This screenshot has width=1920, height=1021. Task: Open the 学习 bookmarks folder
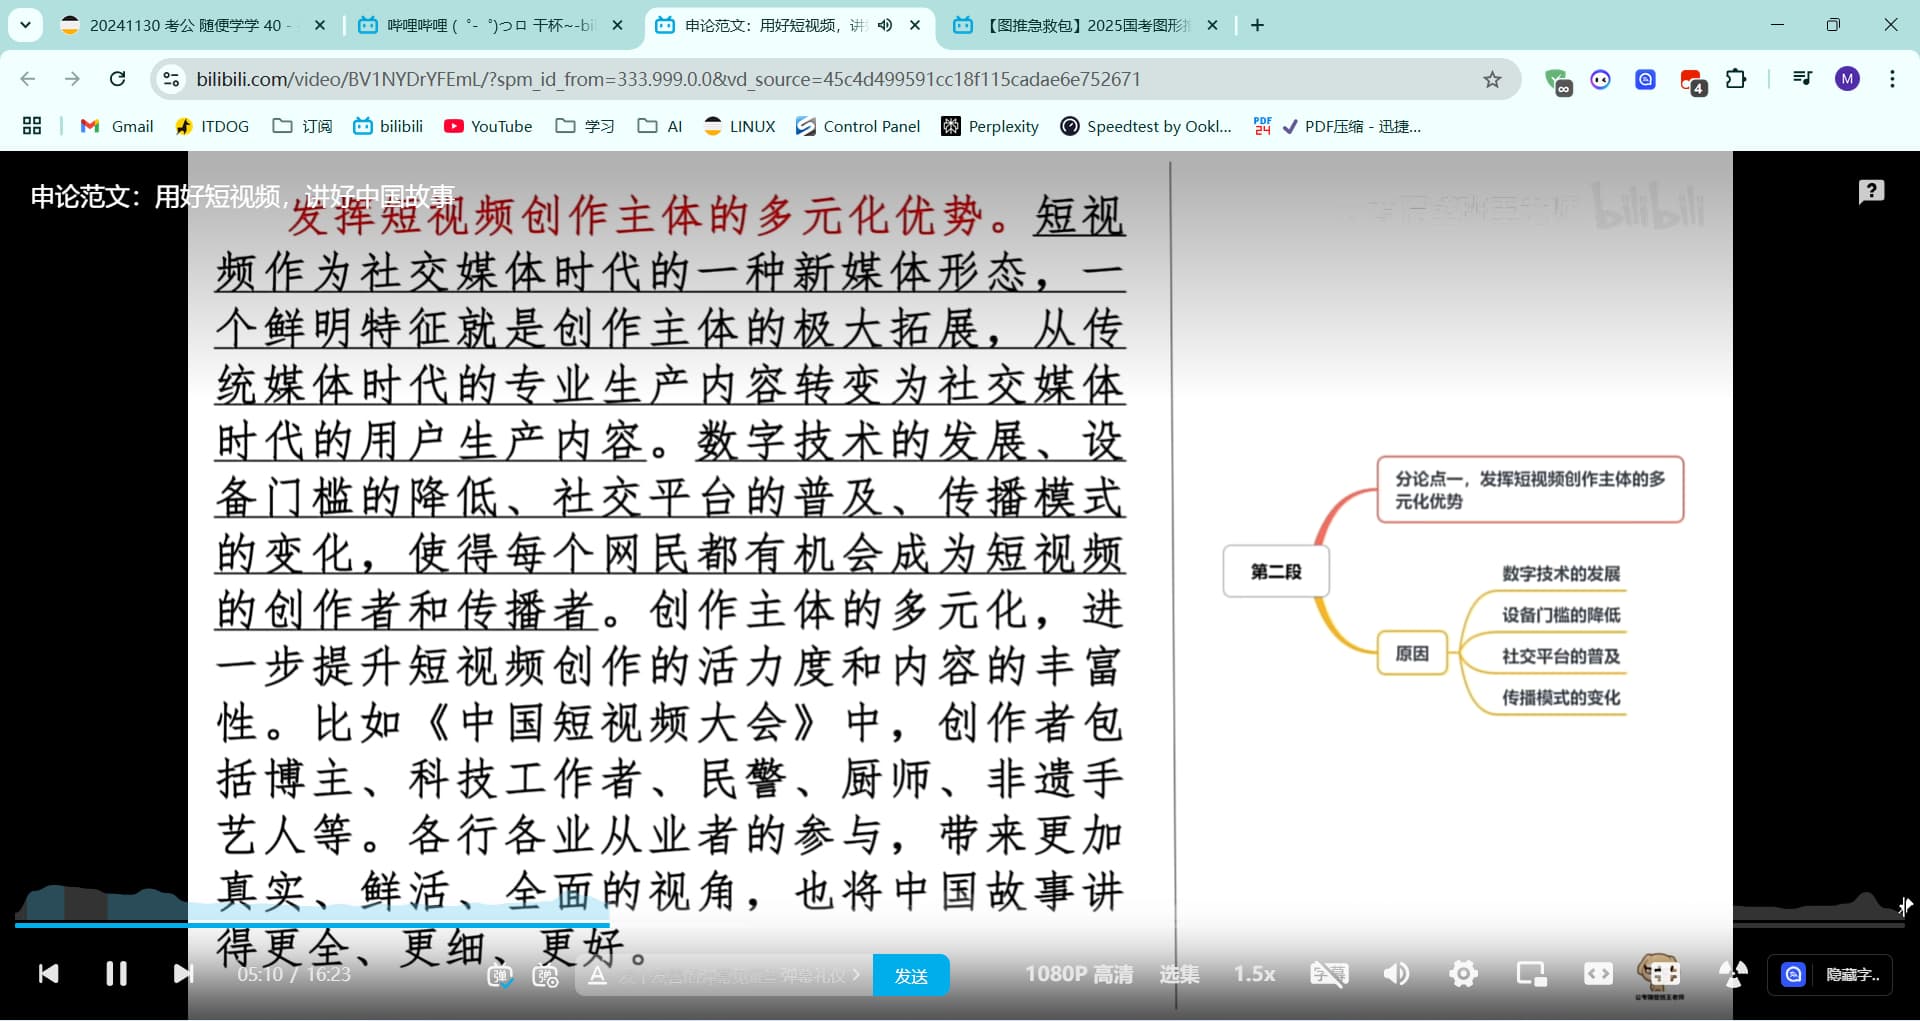point(585,126)
